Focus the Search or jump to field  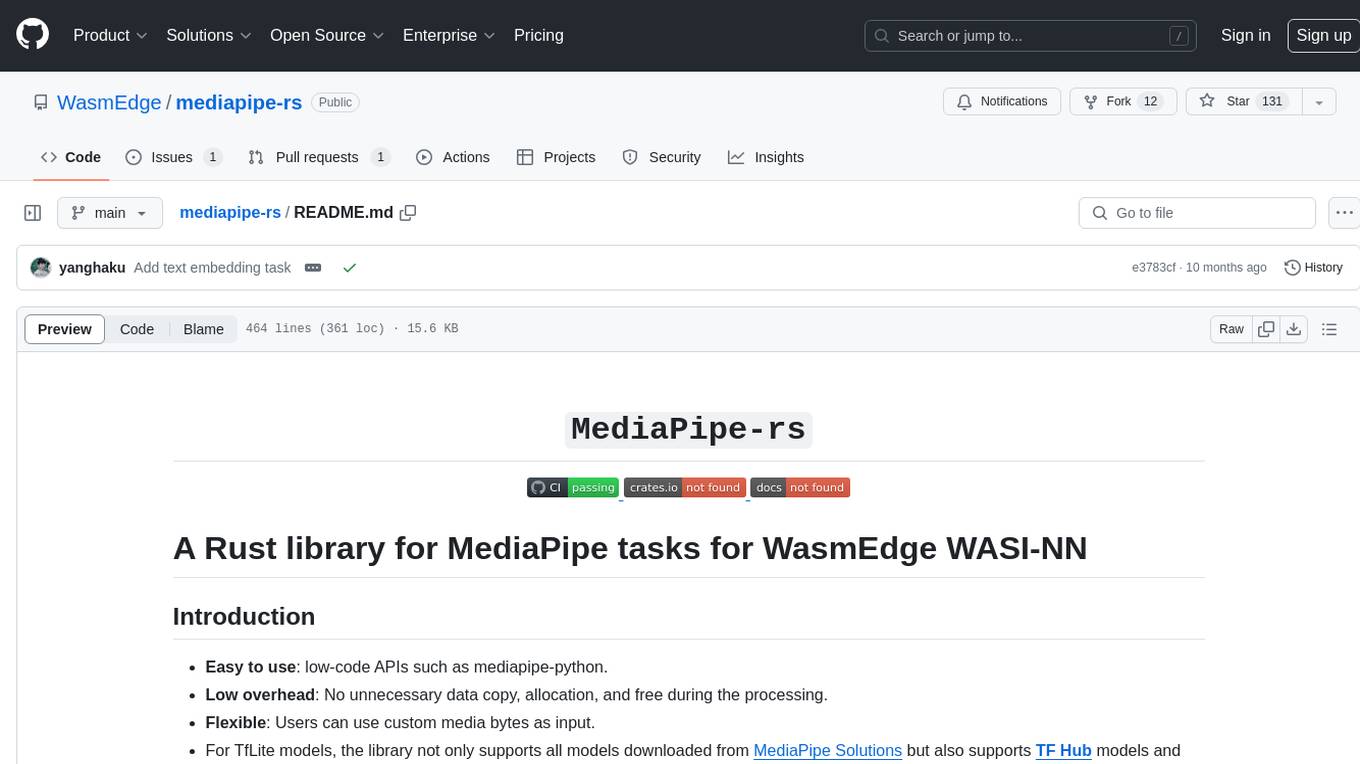(1031, 36)
